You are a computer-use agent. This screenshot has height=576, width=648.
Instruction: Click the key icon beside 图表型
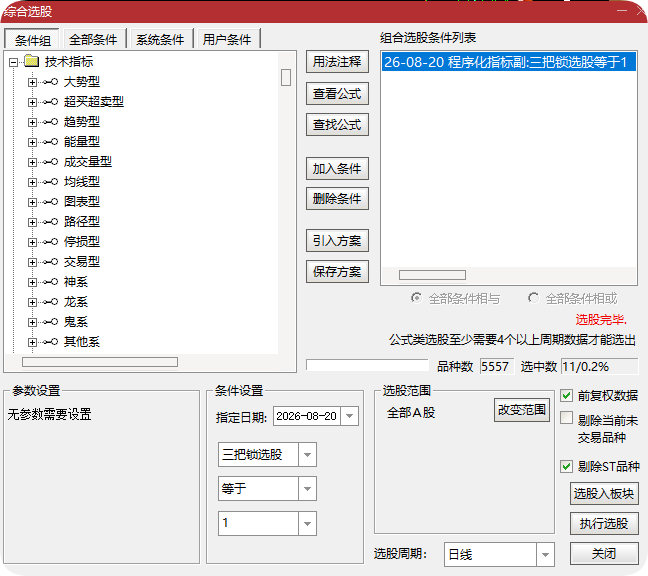(50, 202)
